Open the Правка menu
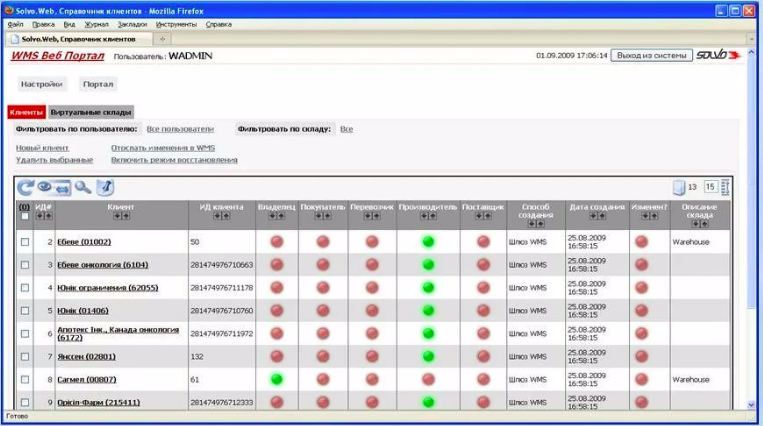The image size is (763, 426). click(43, 24)
